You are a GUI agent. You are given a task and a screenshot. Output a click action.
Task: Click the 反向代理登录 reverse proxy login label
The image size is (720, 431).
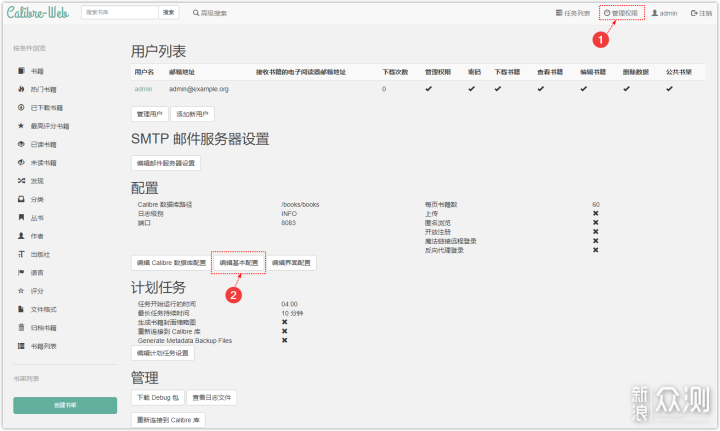(444, 251)
